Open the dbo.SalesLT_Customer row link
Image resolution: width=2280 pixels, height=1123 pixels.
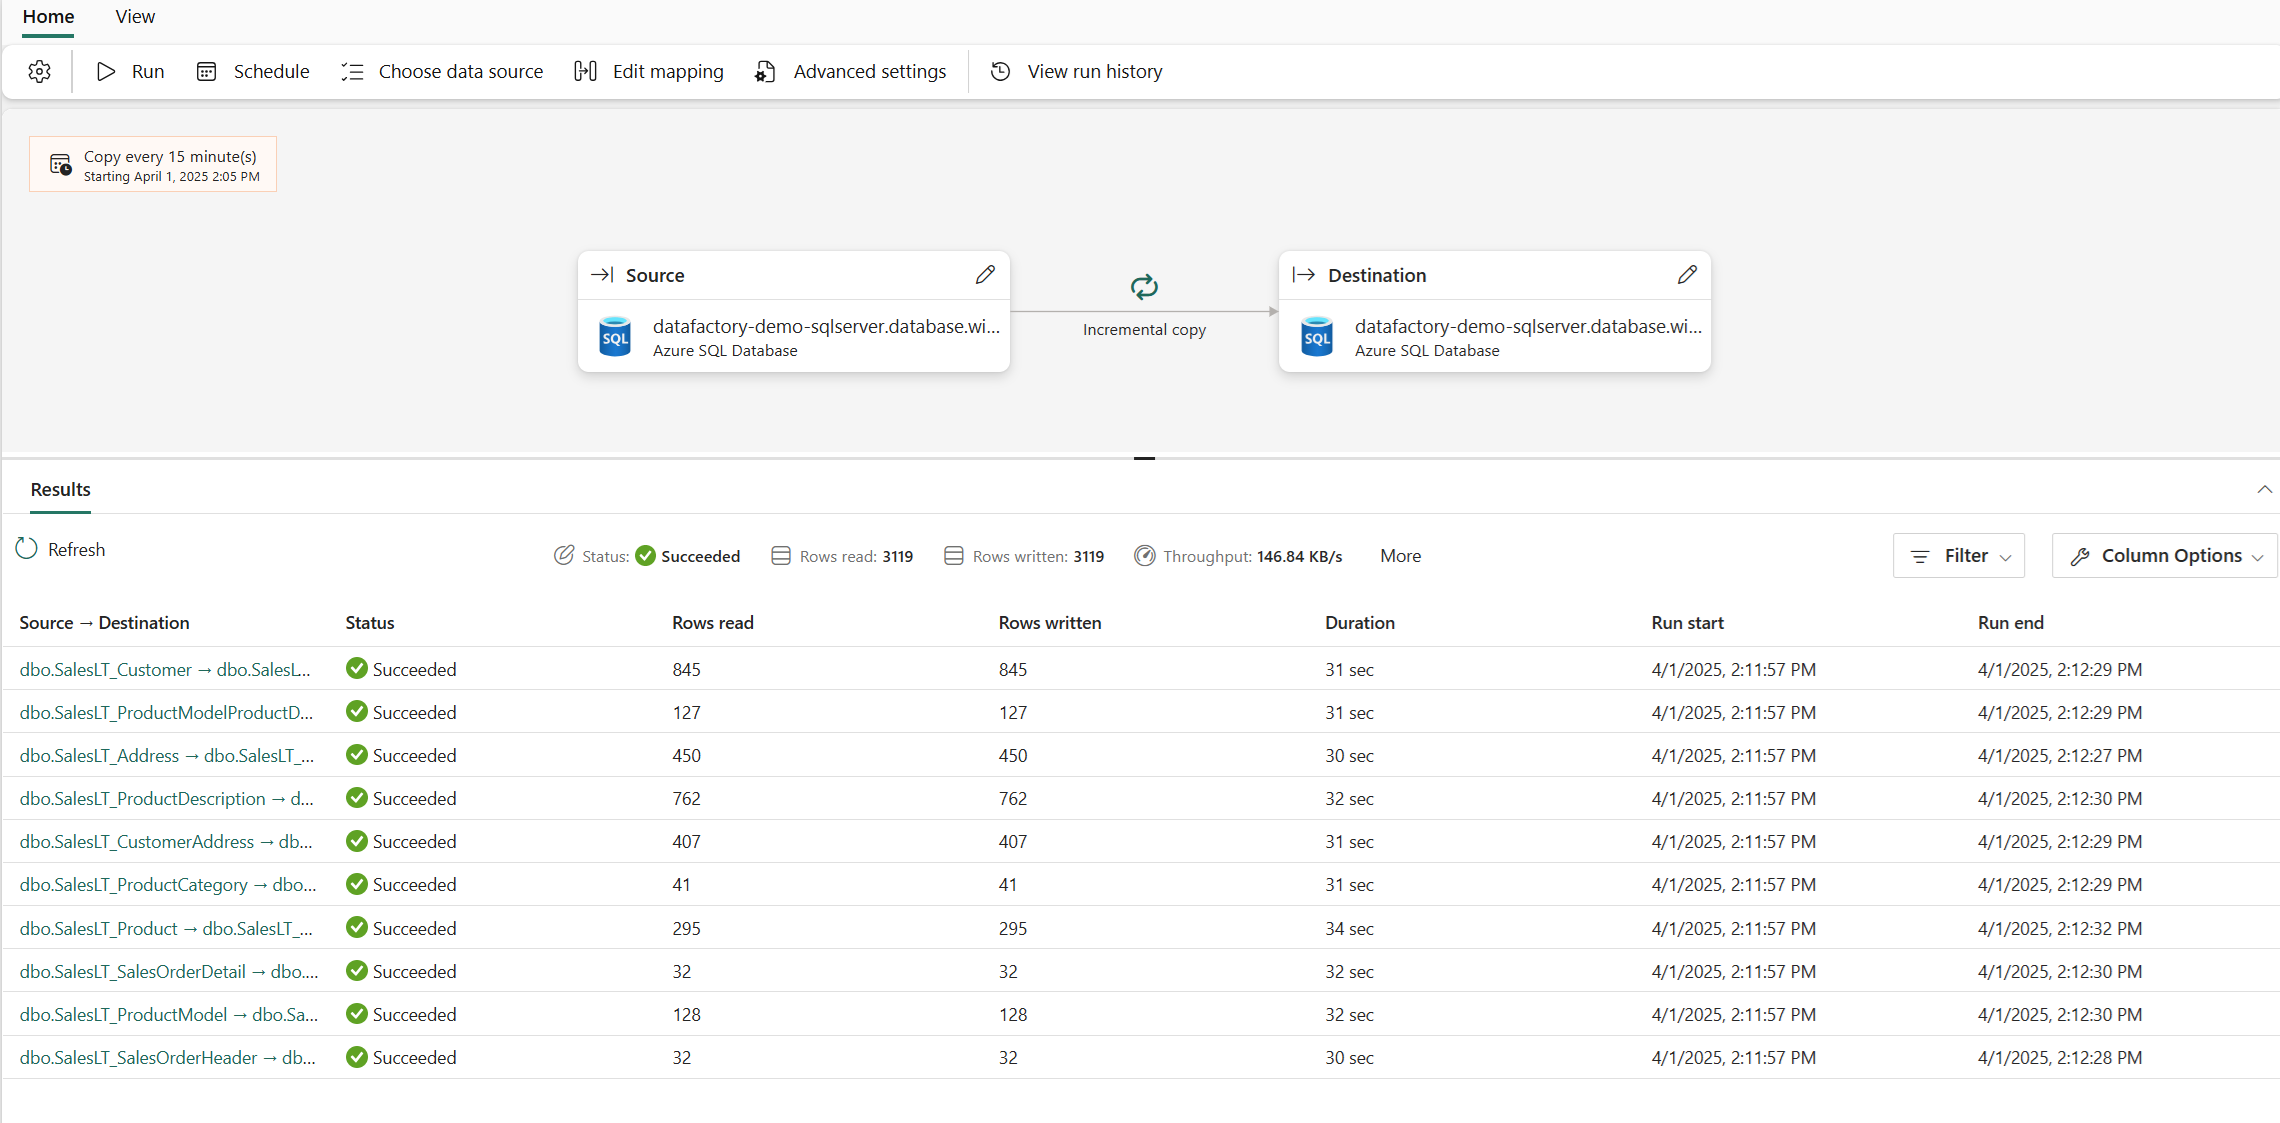pyautogui.click(x=165, y=669)
